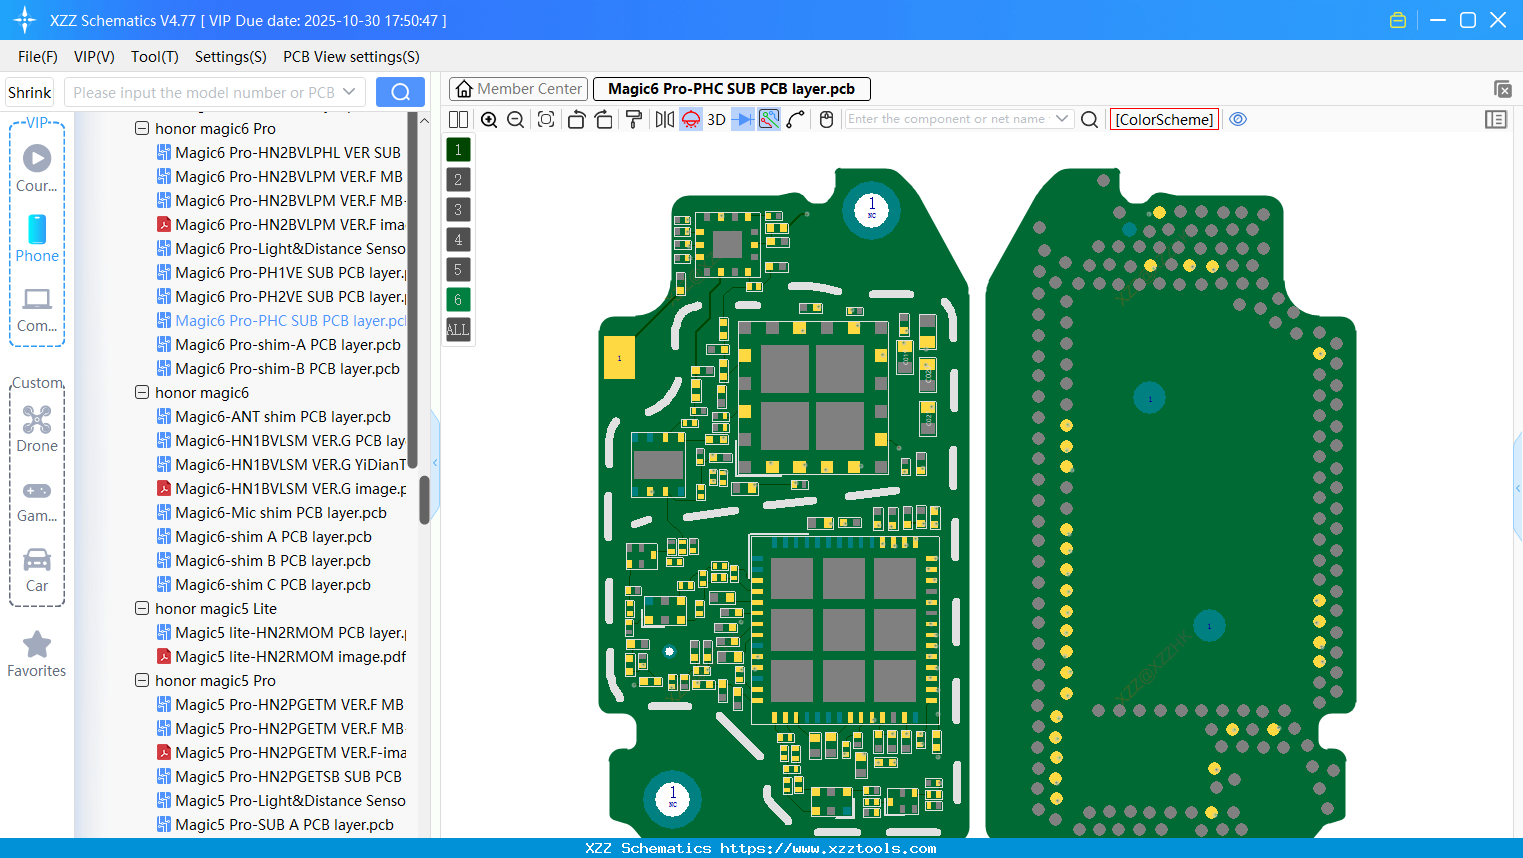Show PCB layer 2
The height and width of the screenshot is (858, 1523).
coord(458,180)
